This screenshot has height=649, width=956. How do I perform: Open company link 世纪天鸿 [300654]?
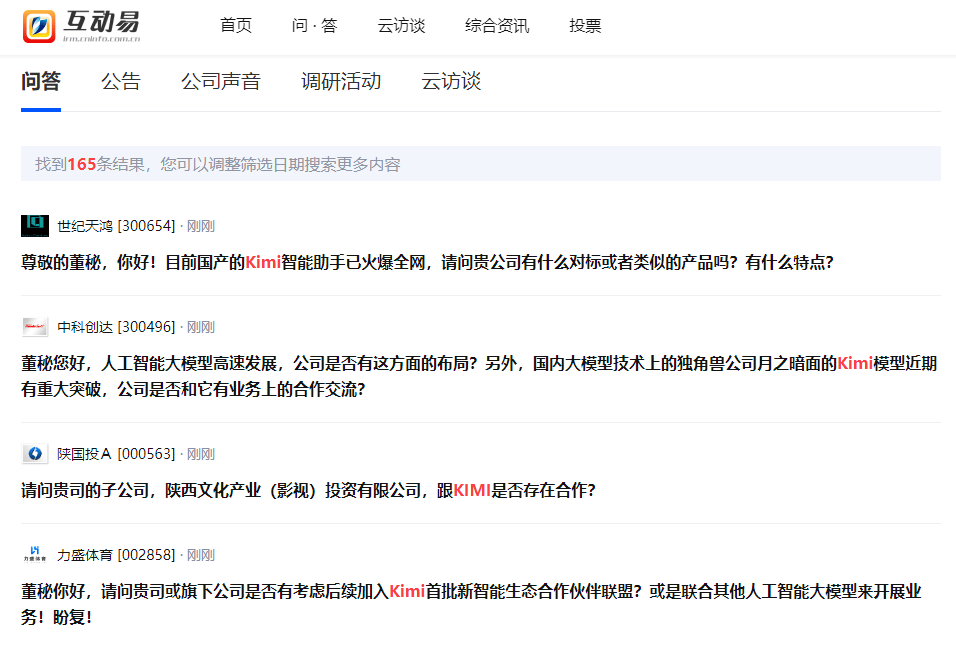pos(116,226)
